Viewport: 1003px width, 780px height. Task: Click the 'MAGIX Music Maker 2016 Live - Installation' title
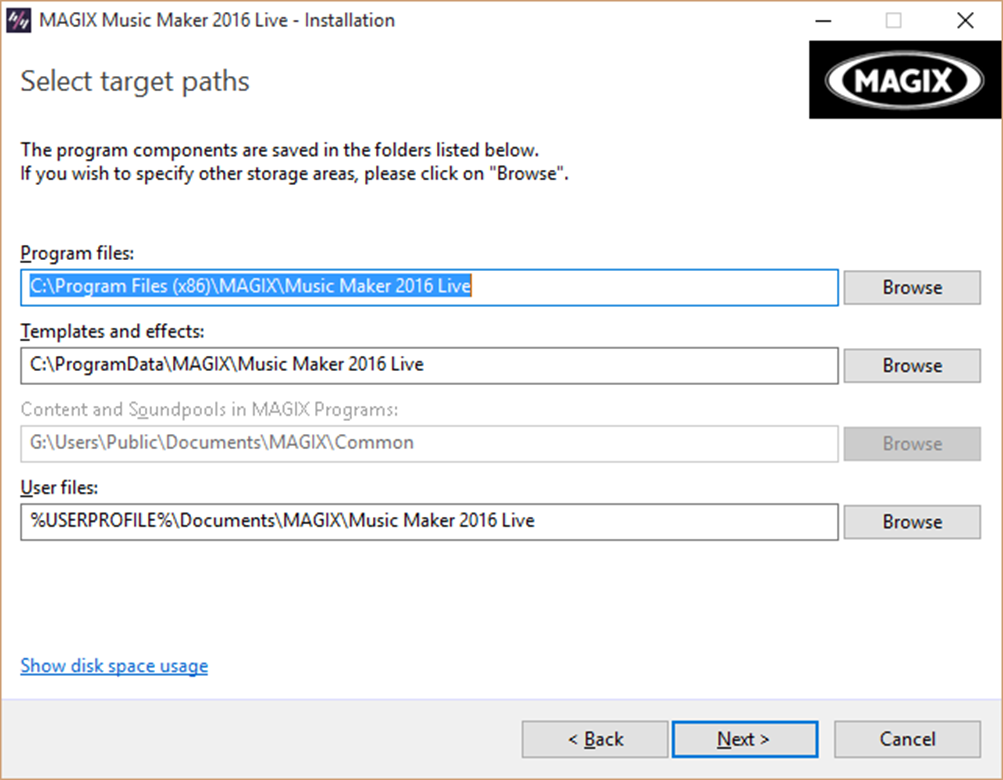point(217,20)
